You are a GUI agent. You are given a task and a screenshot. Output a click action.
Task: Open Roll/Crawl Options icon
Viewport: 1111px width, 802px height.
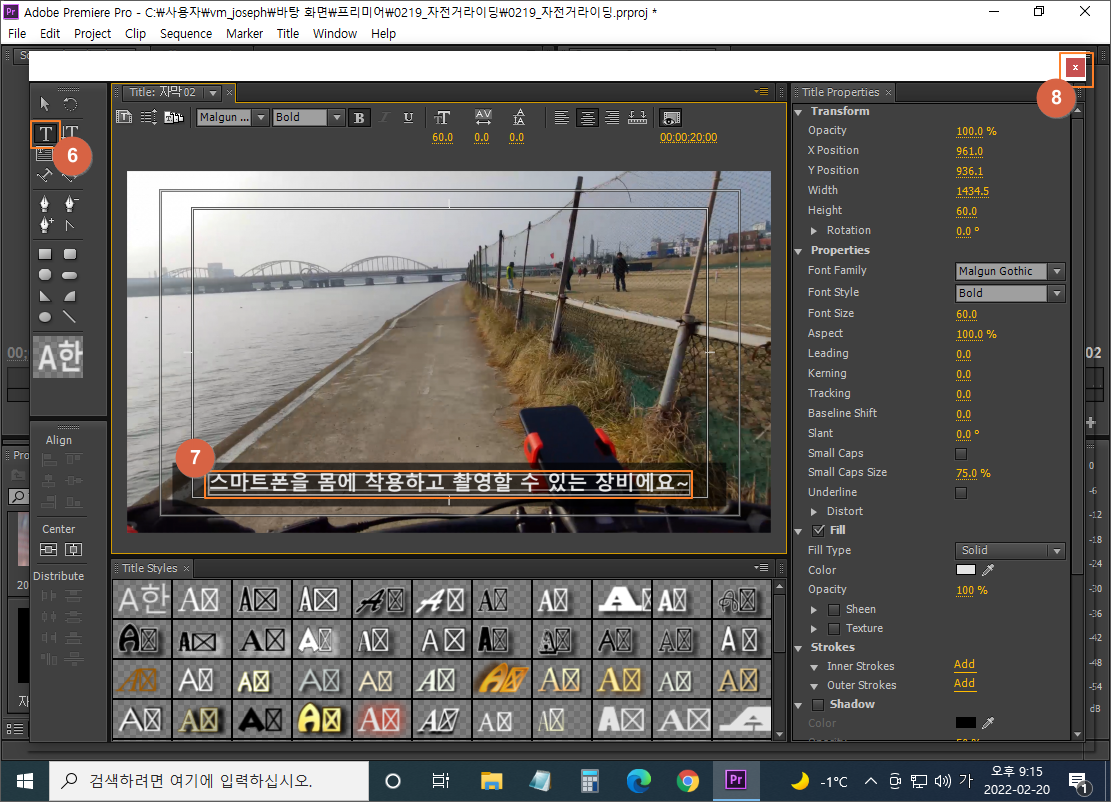pos(149,117)
